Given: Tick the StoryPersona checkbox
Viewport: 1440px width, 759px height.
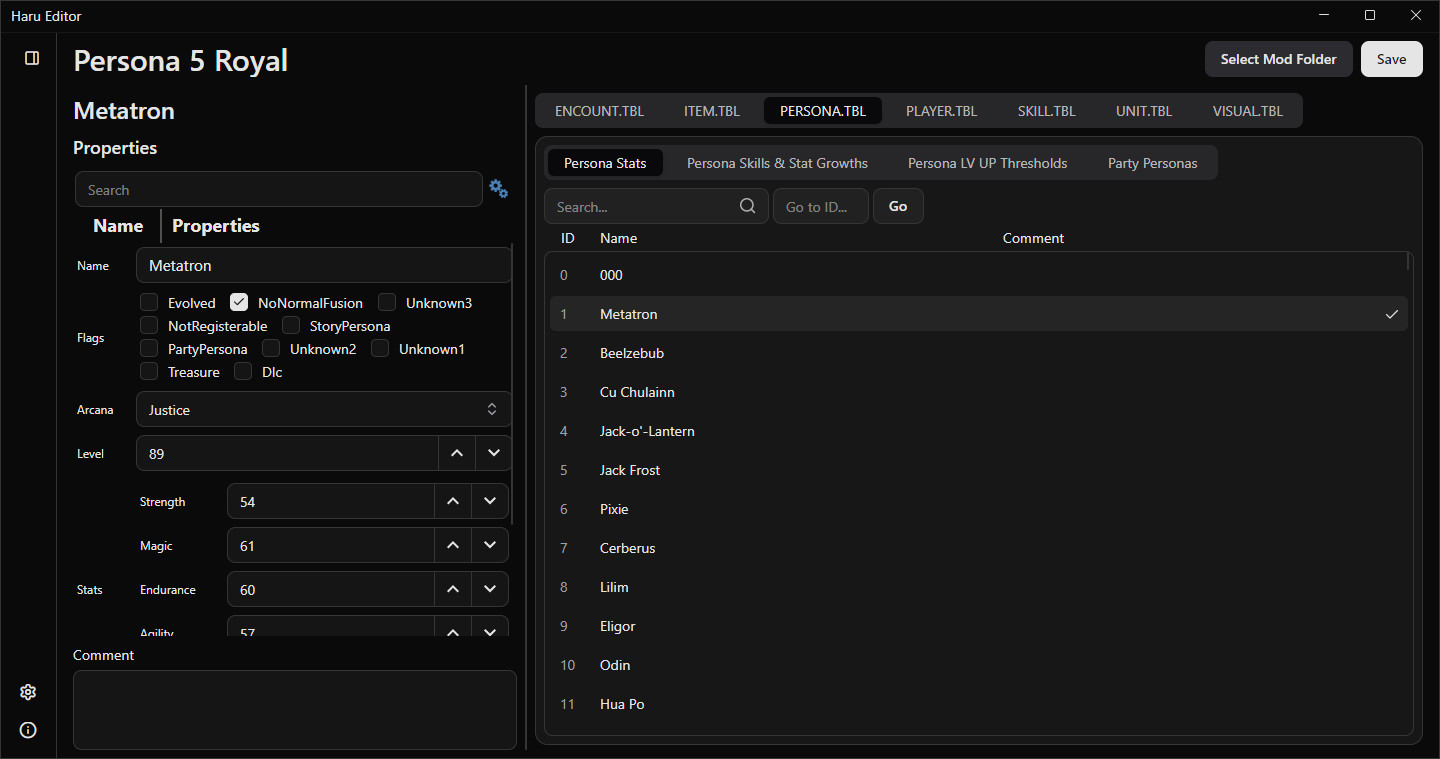Looking at the screenshot, I should [x=291, y=325].
